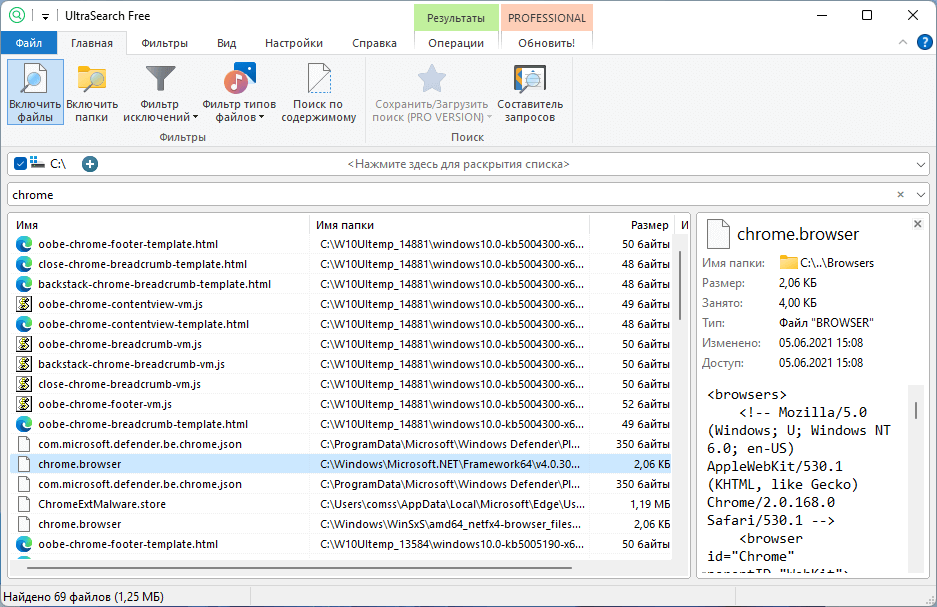Screen dimensions: 937x607
Task: Sort results by Имя папки column header
Action: coord(449,225)
